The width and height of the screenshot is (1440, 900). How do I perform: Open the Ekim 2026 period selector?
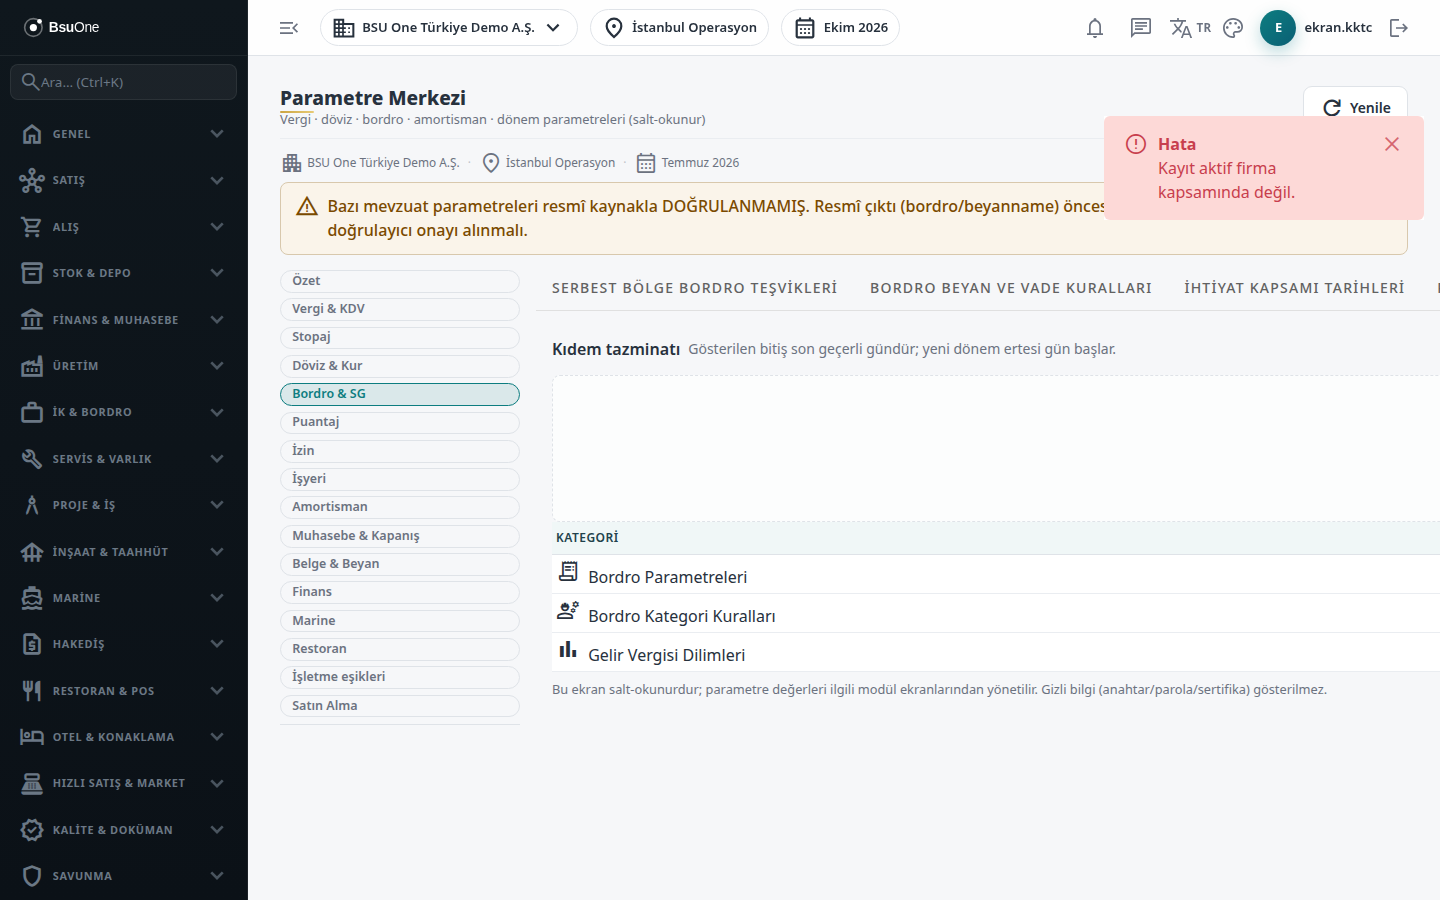(840, 28)
